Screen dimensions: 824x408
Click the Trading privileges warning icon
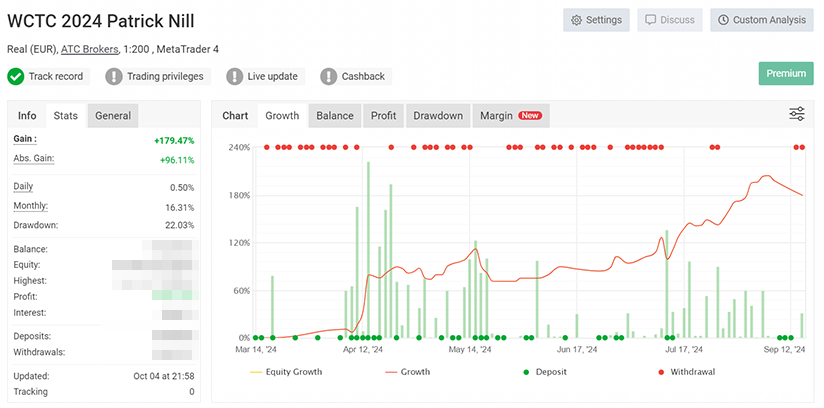pos(114,76)
